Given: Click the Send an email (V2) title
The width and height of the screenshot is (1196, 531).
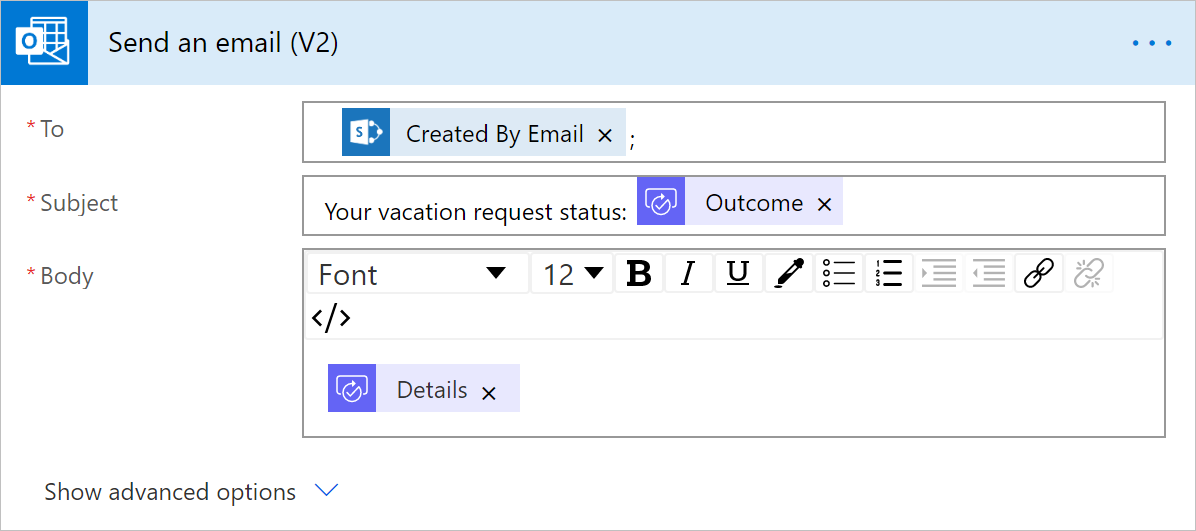Looking at the screenshot, I should point(223,43).
